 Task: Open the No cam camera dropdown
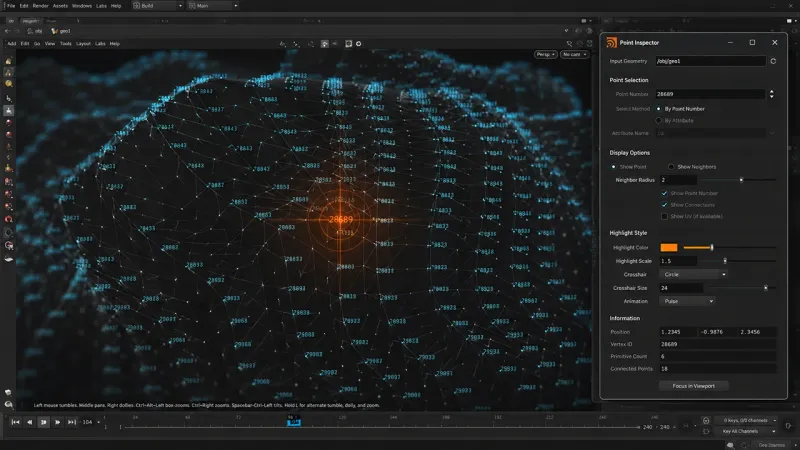coord(574,54)
